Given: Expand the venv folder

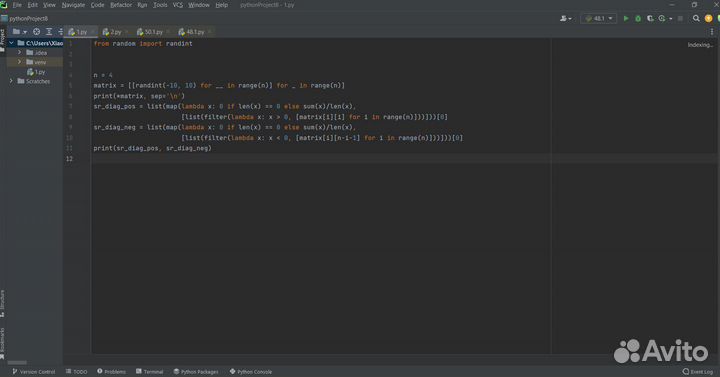Looking at the screenshot, I should (x=19, y=62).
